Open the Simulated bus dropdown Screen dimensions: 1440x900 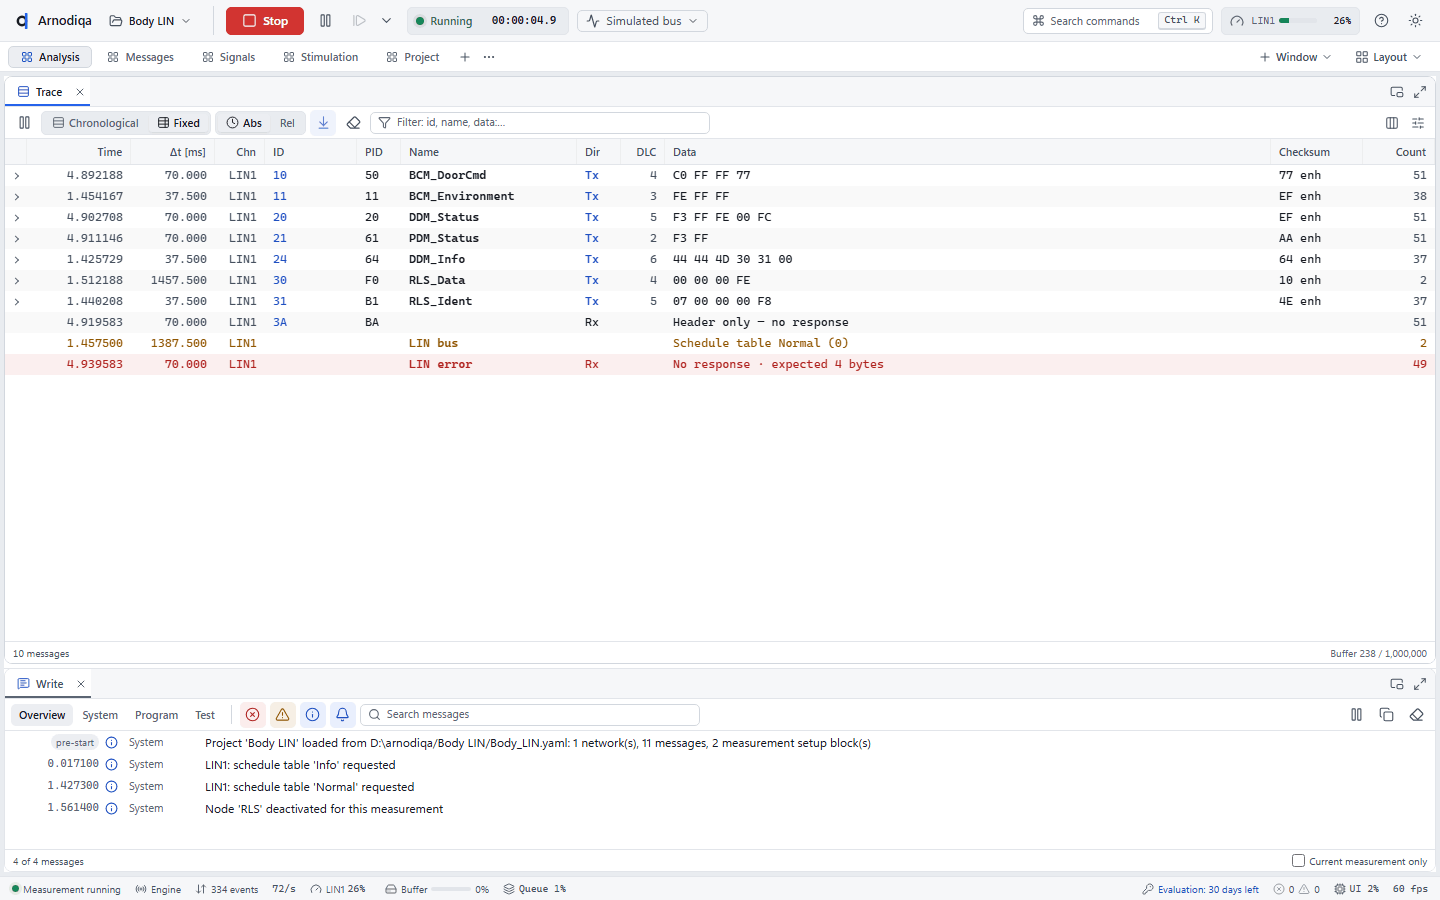coord(642,21)
